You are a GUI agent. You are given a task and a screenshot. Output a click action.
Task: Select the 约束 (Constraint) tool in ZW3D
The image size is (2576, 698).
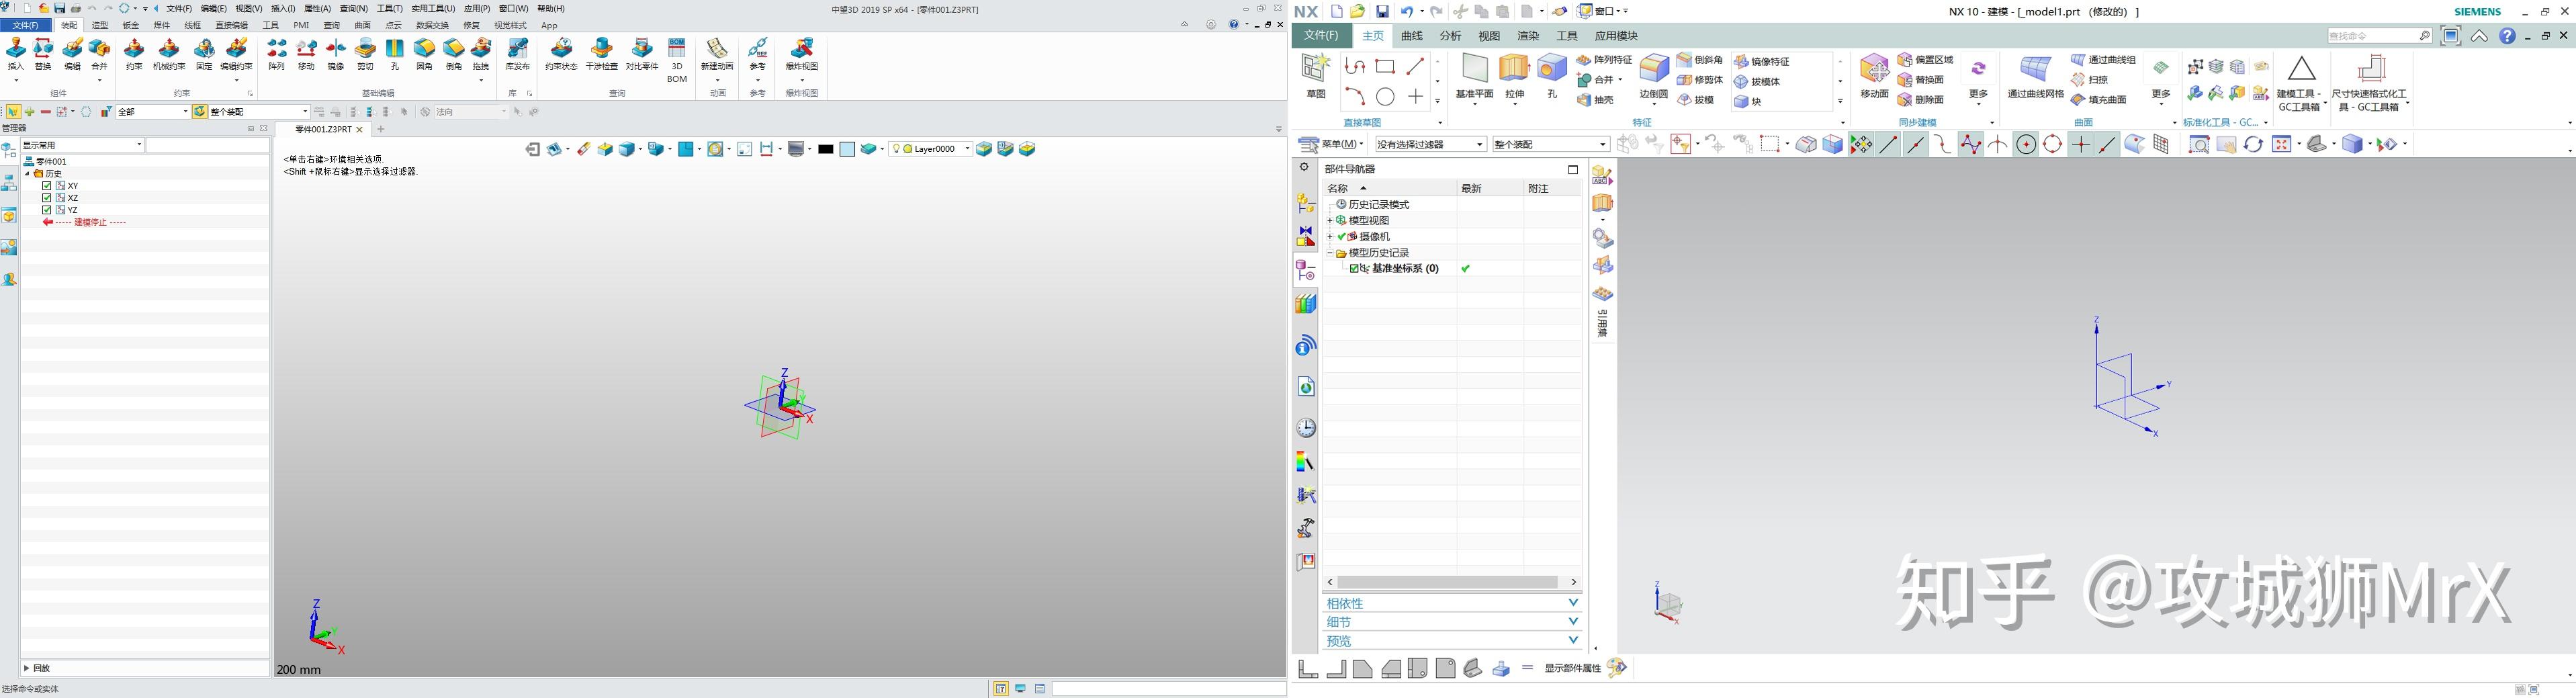click(134, 54)
